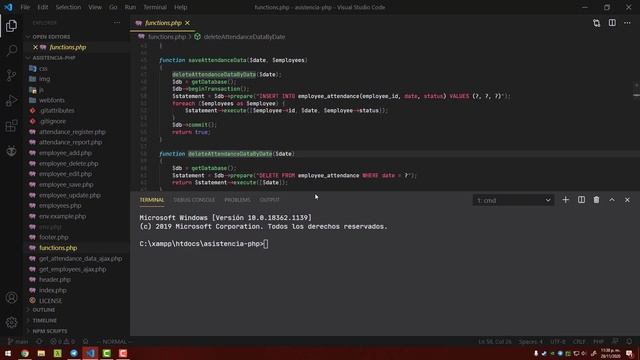Open the notifications bell in status bar
The height and width of the screenshot is (360, 640).
629,342
